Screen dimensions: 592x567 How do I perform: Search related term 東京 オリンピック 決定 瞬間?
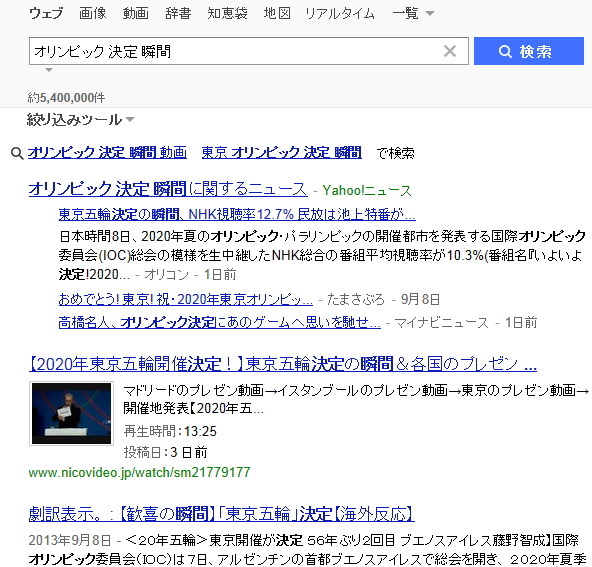click(x=282, y=153)
